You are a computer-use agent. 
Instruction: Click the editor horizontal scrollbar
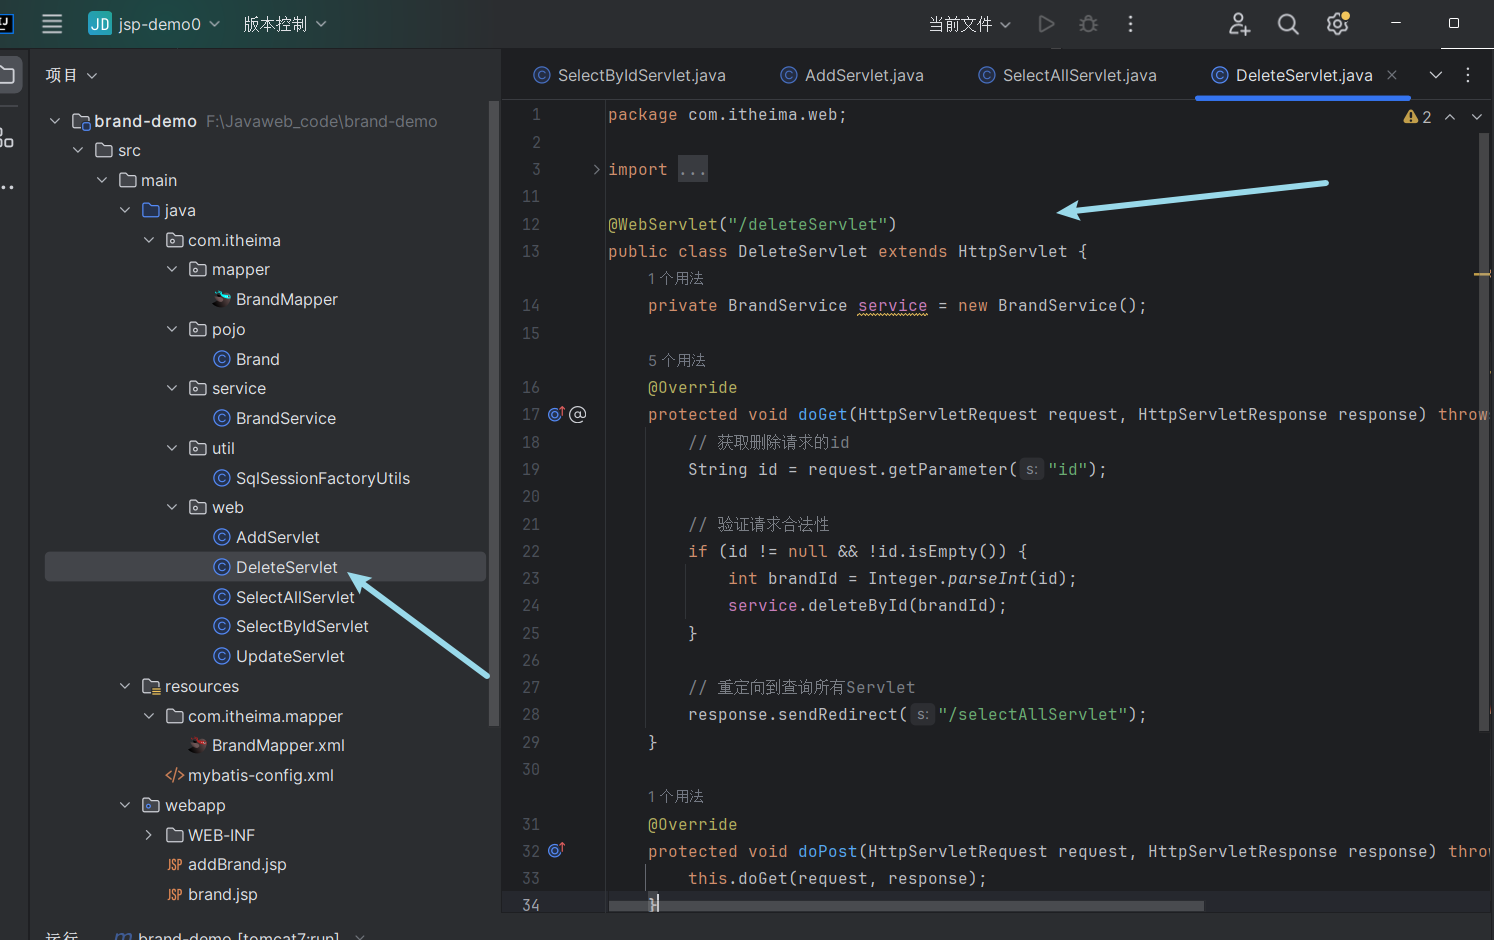pyautogui.click(x=906, y=906)
